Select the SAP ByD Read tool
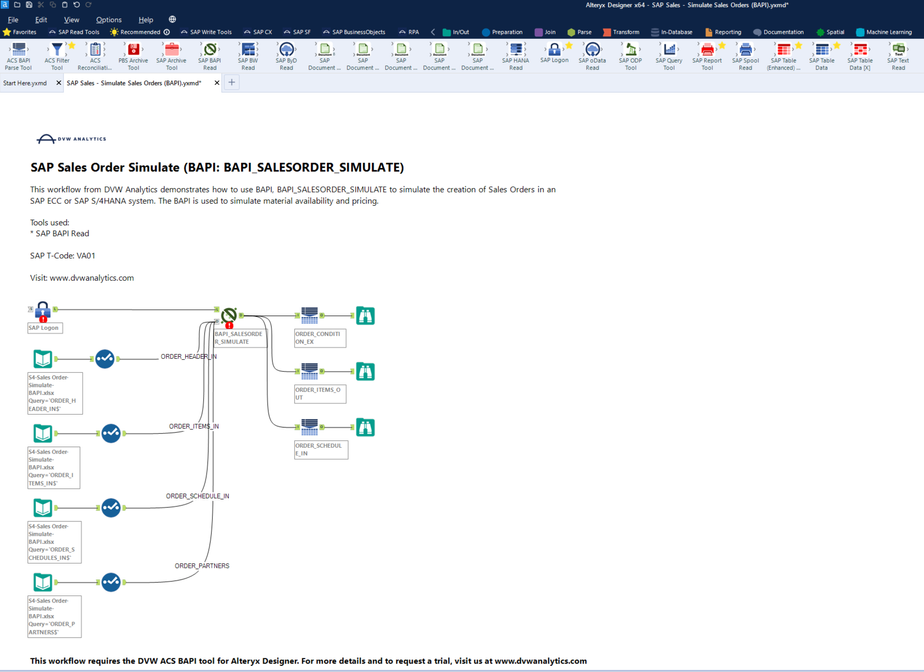This screenshot has width=924, height=672. (286, 57)
